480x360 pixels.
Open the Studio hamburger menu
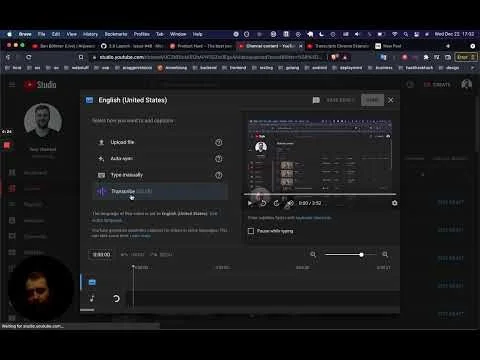(x=12, y=85)
